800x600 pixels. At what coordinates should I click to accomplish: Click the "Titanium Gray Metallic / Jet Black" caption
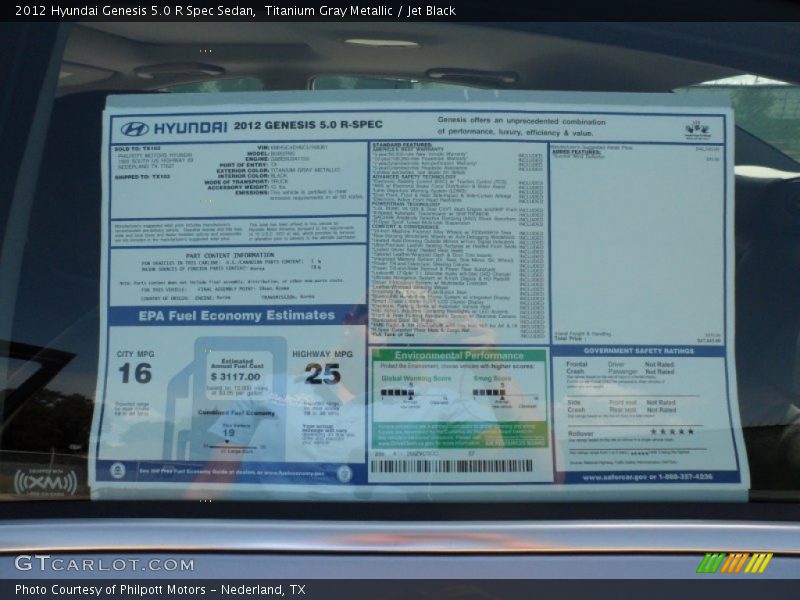(x=360, y=11)
